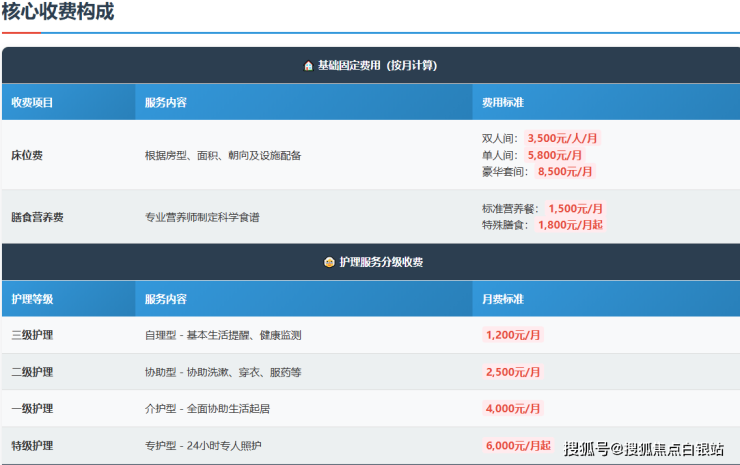Select the 床位费 row label
The height and width of the screenshot is (465, 740).
(27, 155)
